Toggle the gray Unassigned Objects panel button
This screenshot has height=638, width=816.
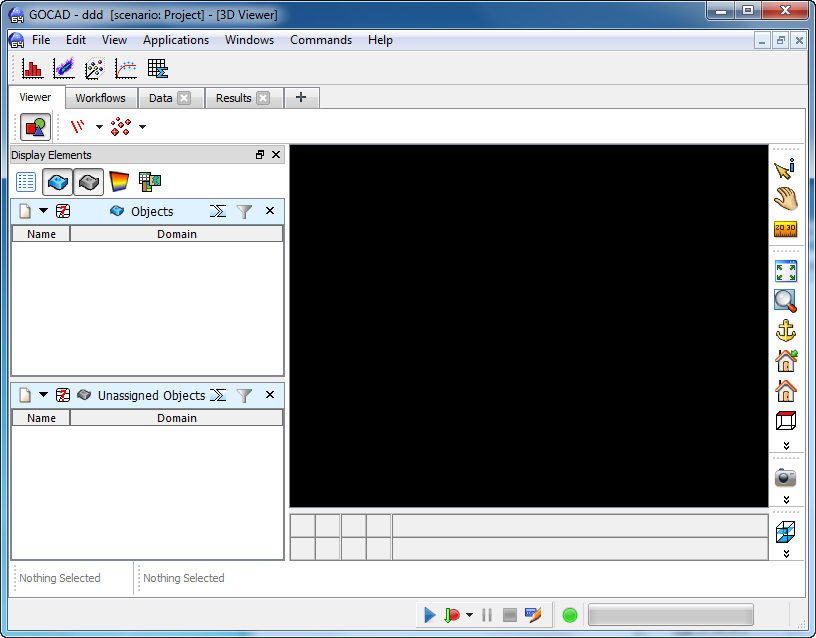(88, 182)
